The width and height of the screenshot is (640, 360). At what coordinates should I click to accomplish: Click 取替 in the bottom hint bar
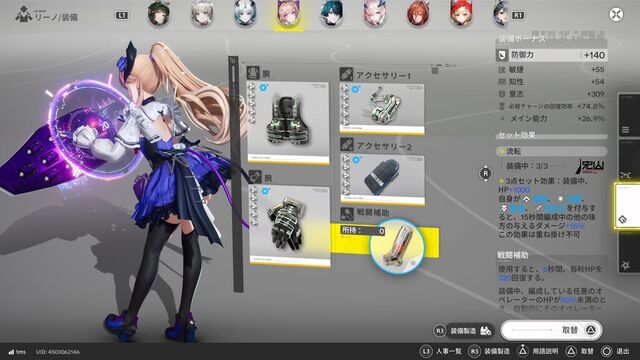click(587, 351)
